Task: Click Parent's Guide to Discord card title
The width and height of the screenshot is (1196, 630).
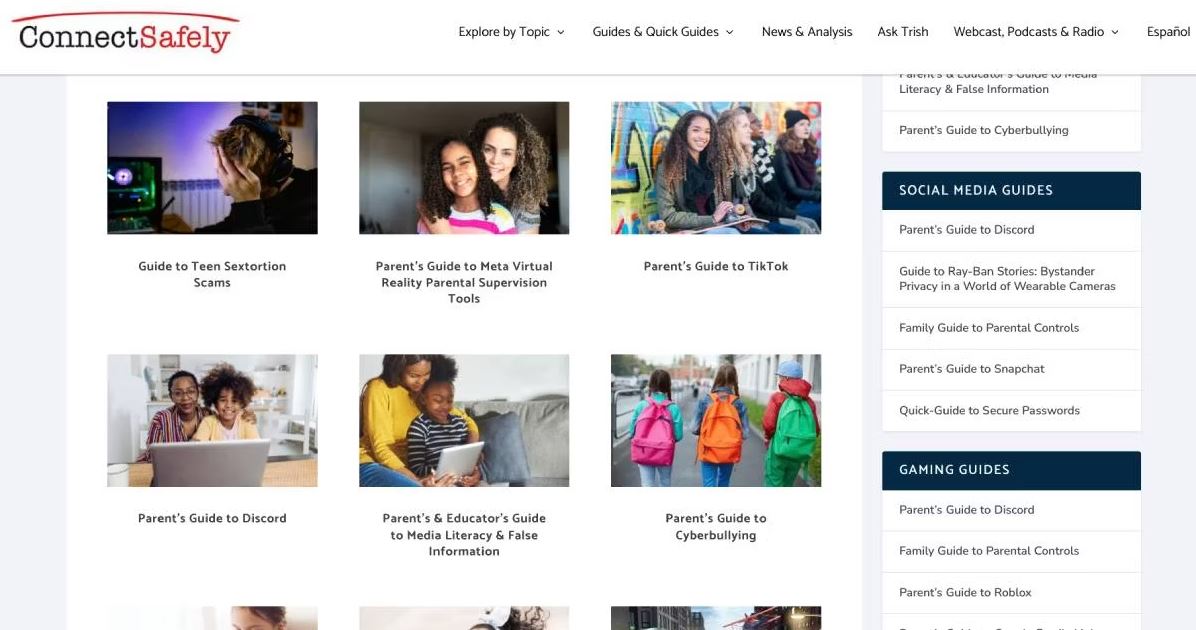Action: coord(212,518)
